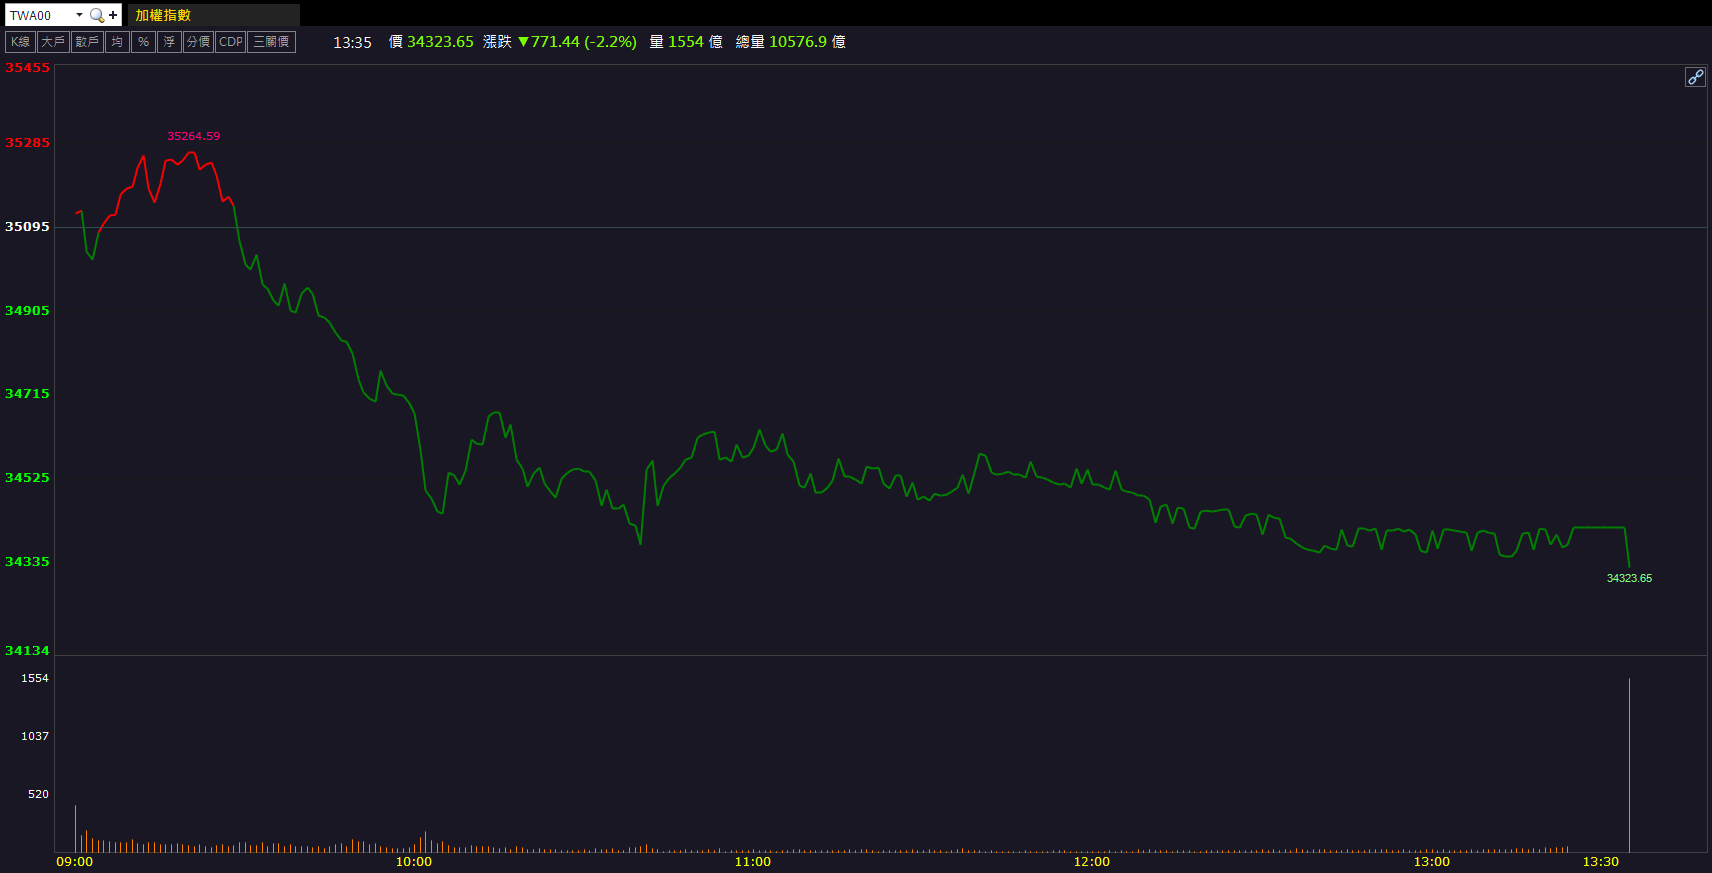Click the 加權指數 title label
1712x873 pixels.
[x=163, y=15]
